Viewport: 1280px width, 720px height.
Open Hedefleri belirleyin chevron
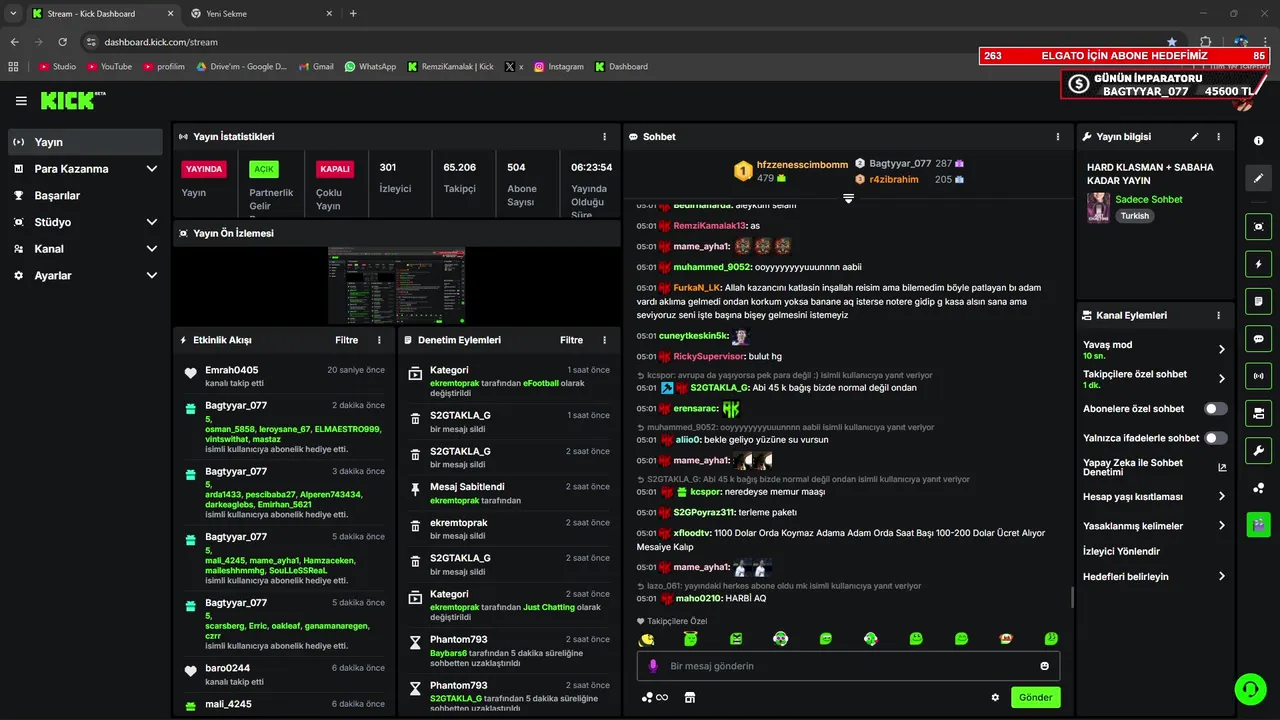[x=1221, y=577]
